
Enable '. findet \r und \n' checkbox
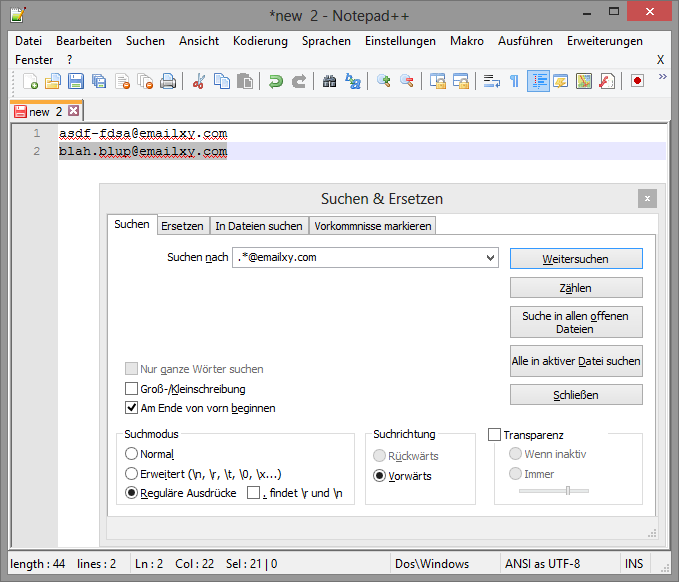coord(253,493)
